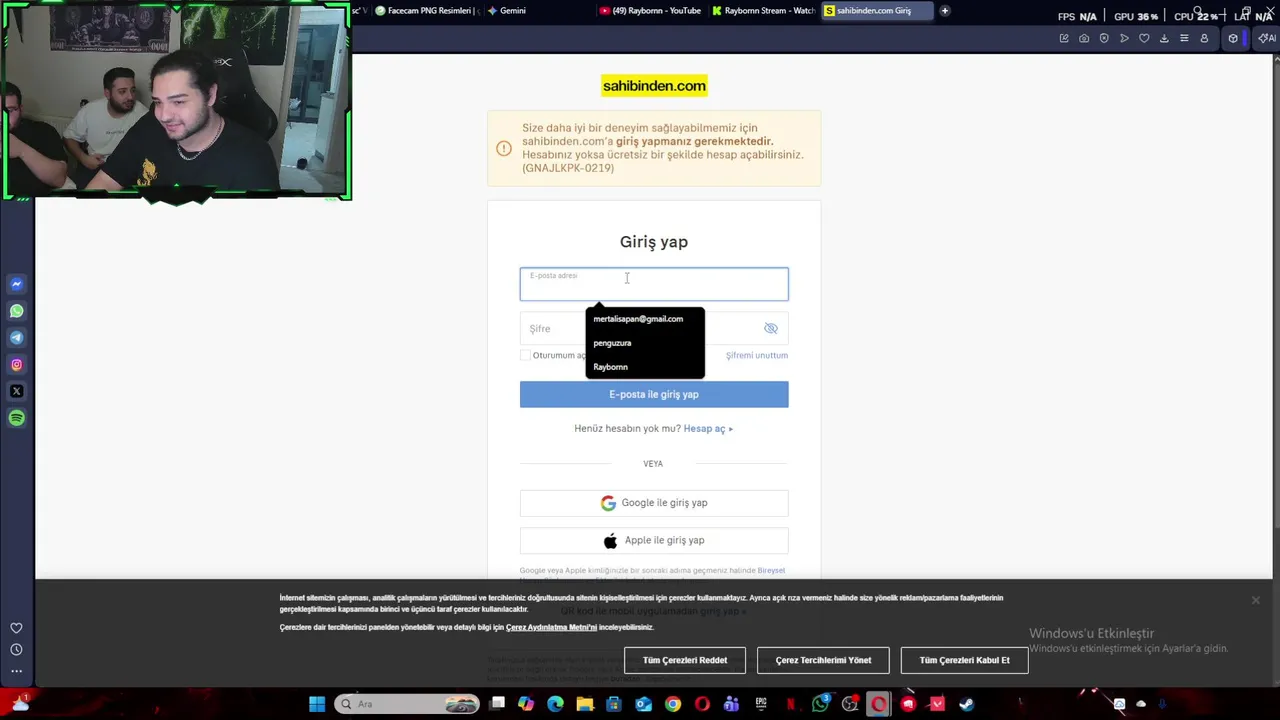The height and width of the screenshot is (720, 1280).
Task: Open a new tab with plus button
Action: tap(945, 11)
